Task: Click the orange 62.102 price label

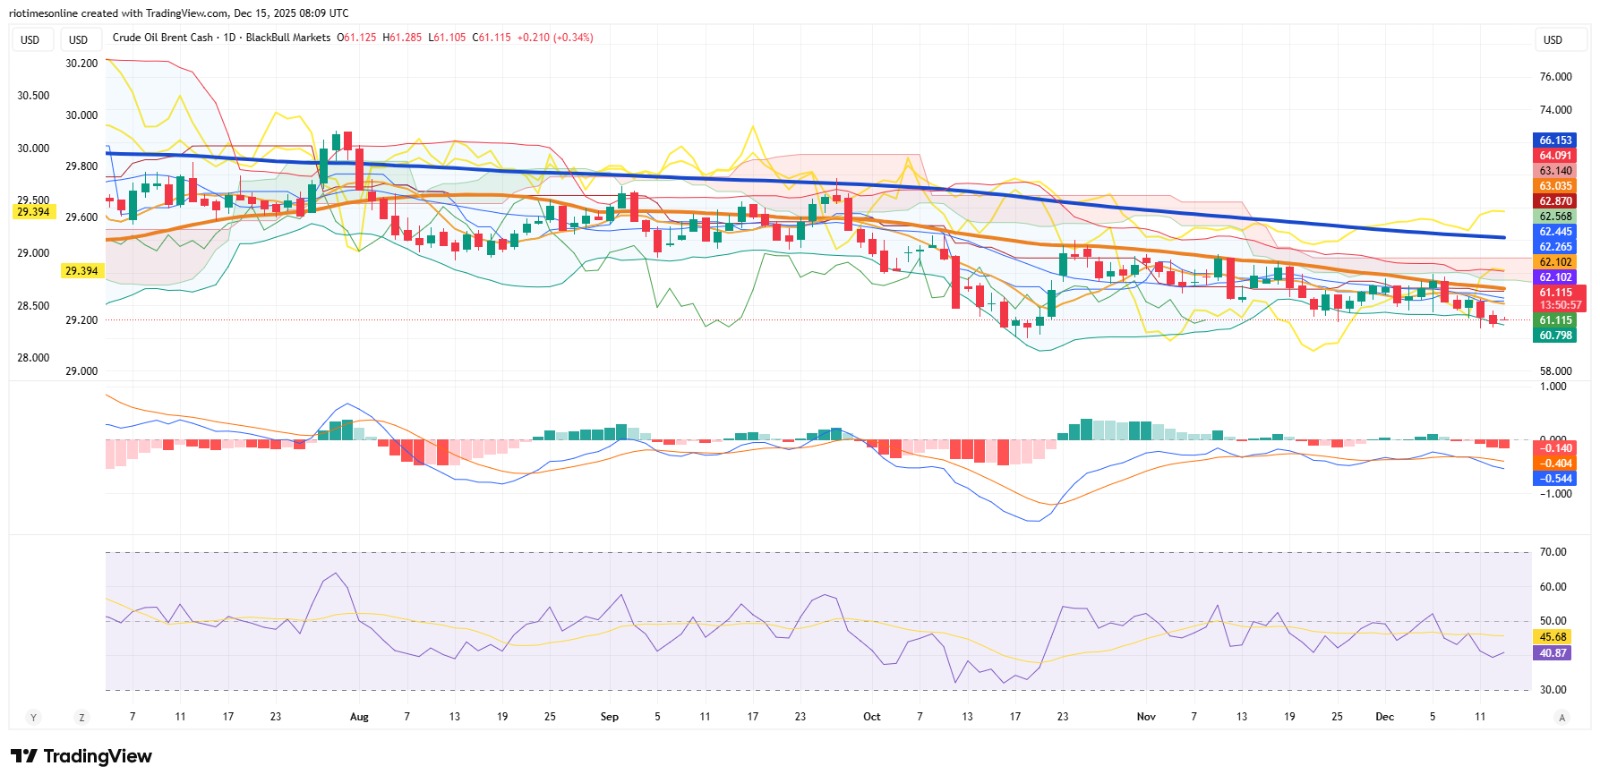Action: click(x=1555, y=262)
